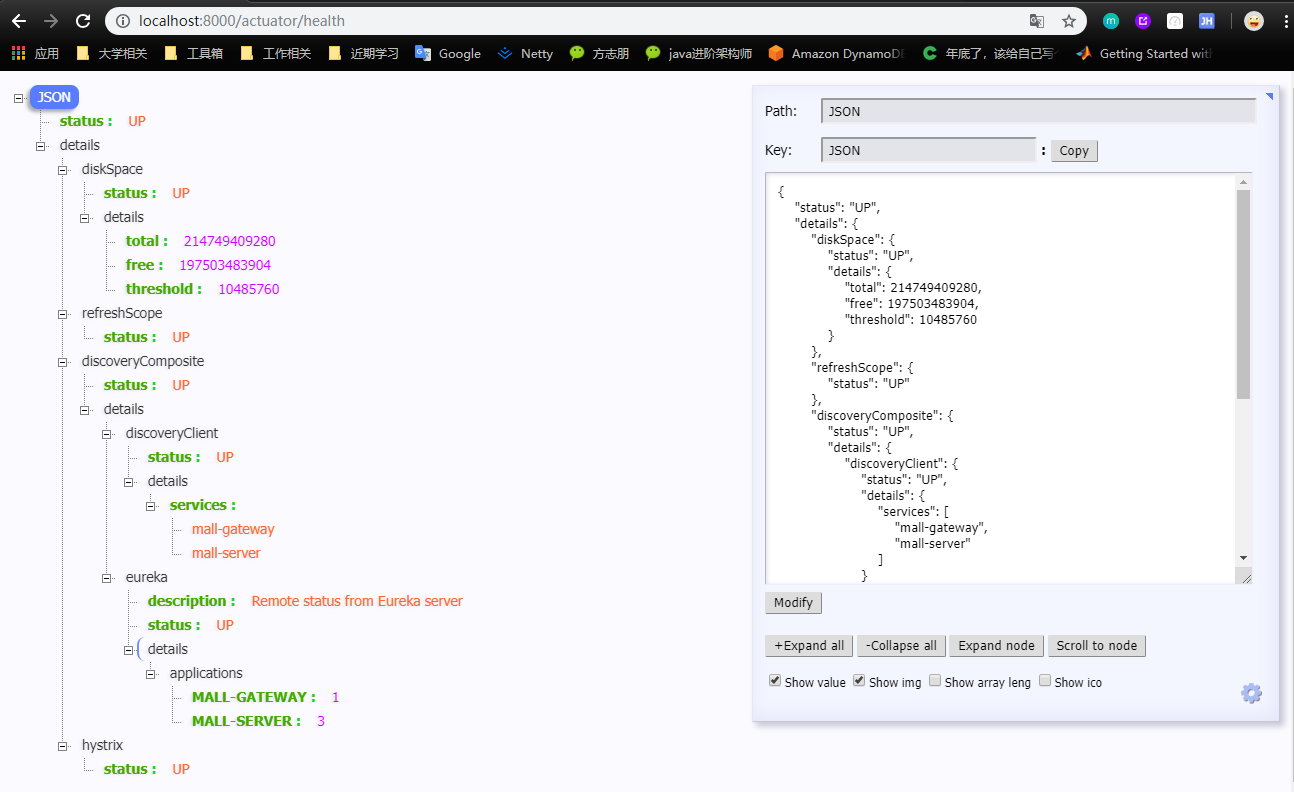The height and width of the screenshot is (792, 1294).
Task: Click the Copy button next to Key
Action: click(1073, 150)
